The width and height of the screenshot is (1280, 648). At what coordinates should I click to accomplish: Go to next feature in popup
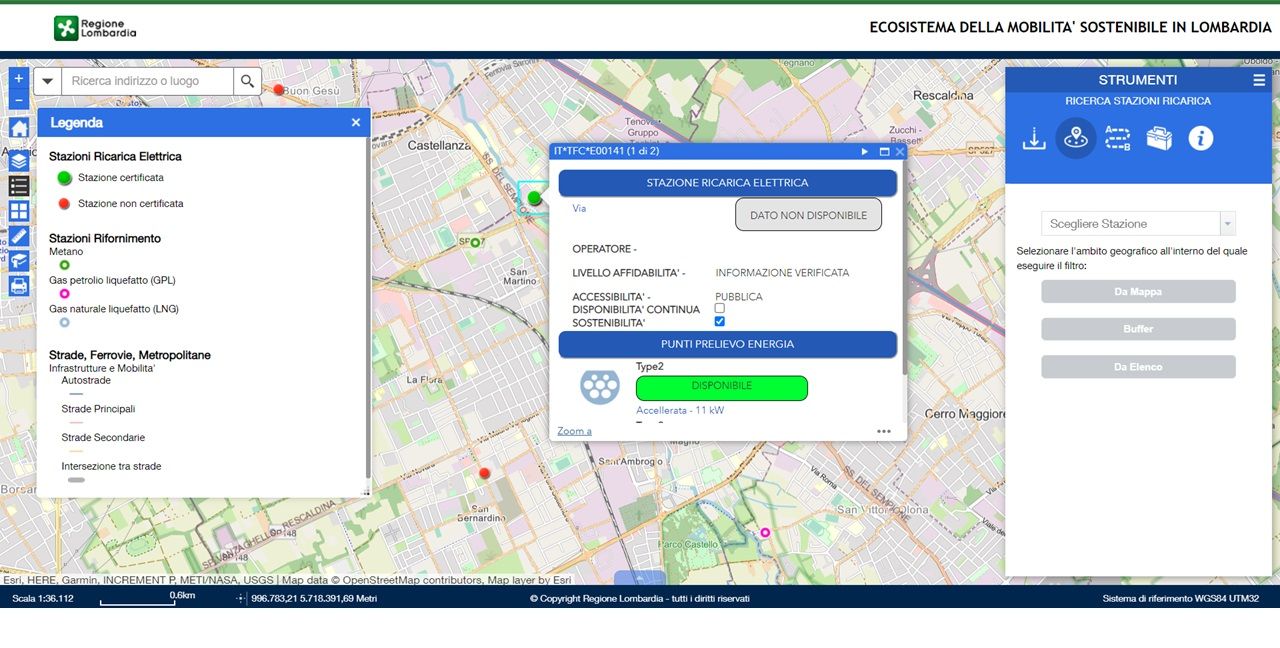pos(865,152)
